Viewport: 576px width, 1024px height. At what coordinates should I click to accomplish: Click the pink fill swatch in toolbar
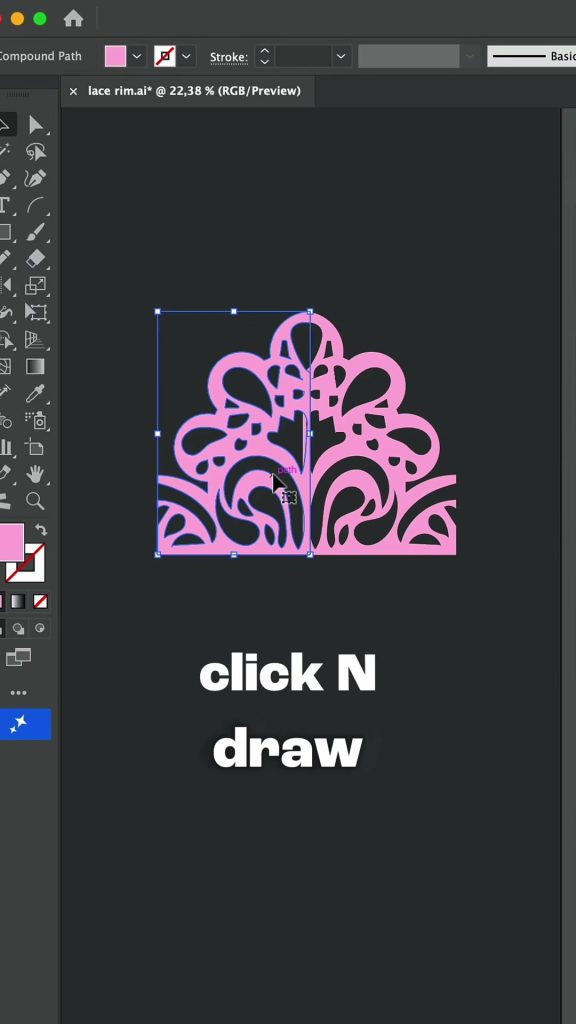click(x=11, y=542)
